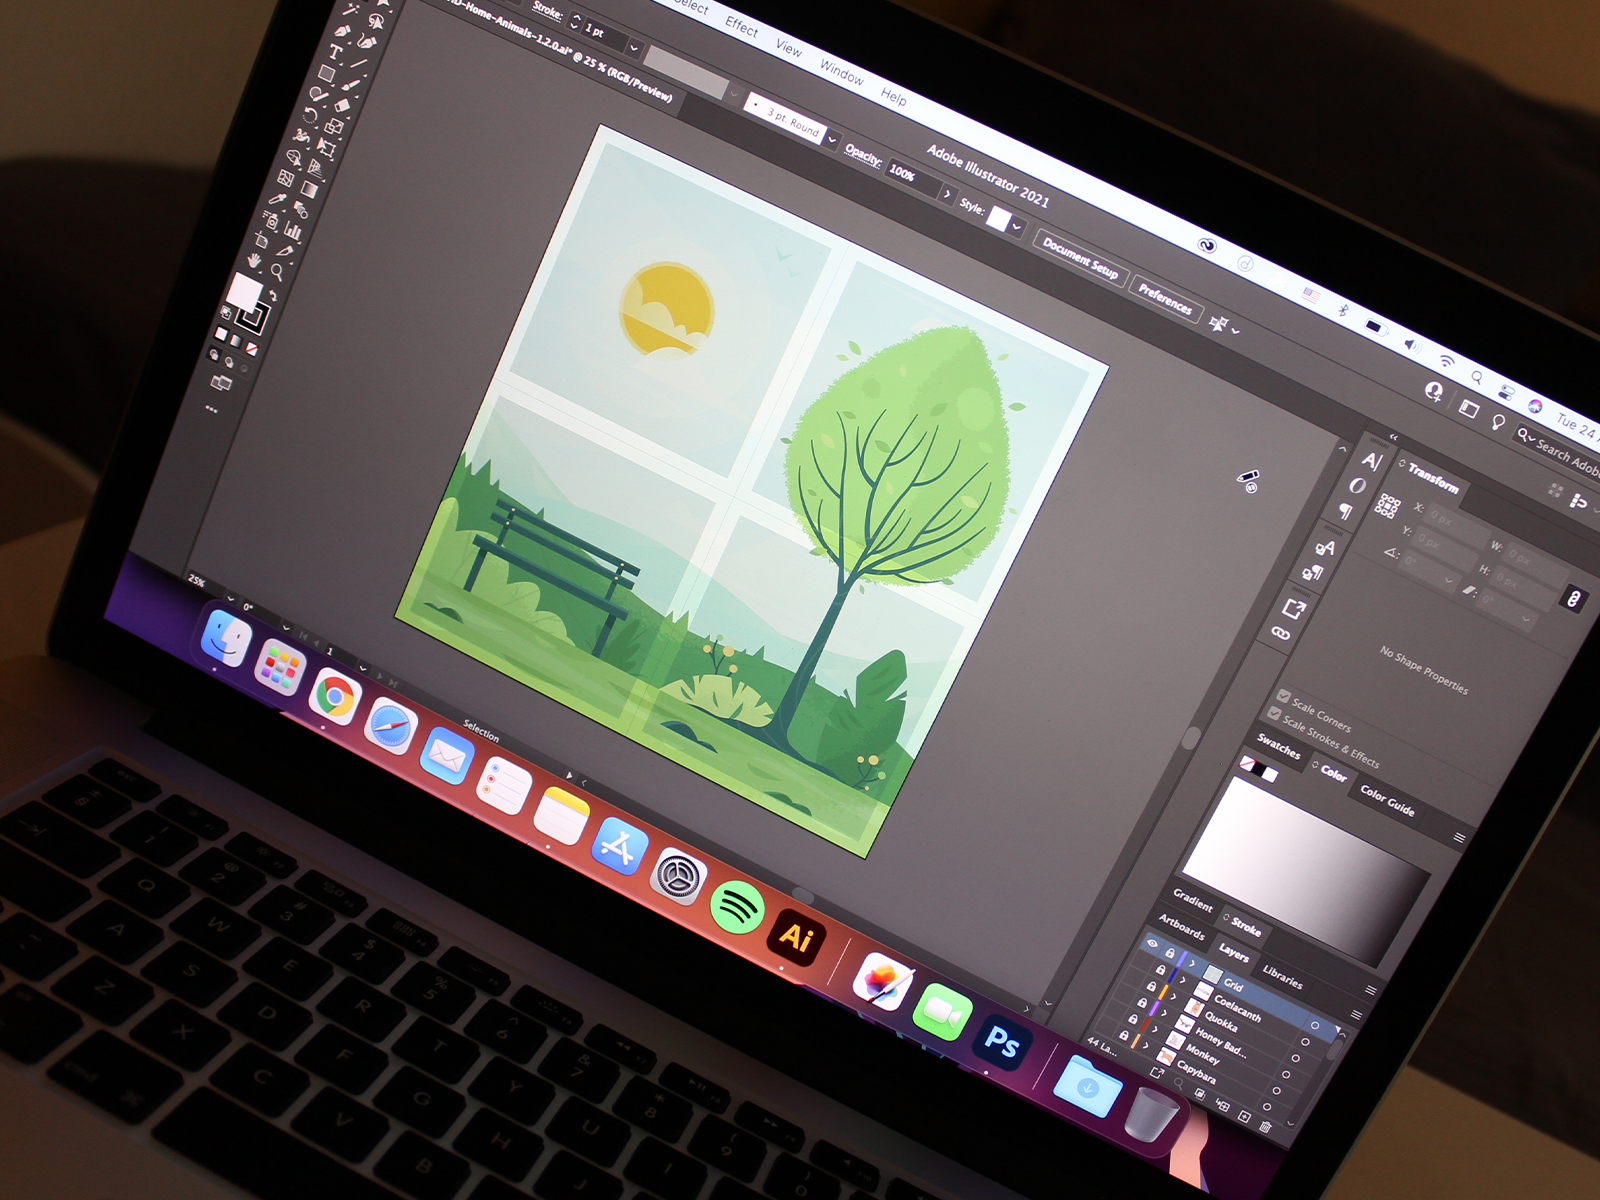This screenshot has width=1600, height=1200.
Task: Select the Perspective Grid tool
Action: (x=315, y=167)
